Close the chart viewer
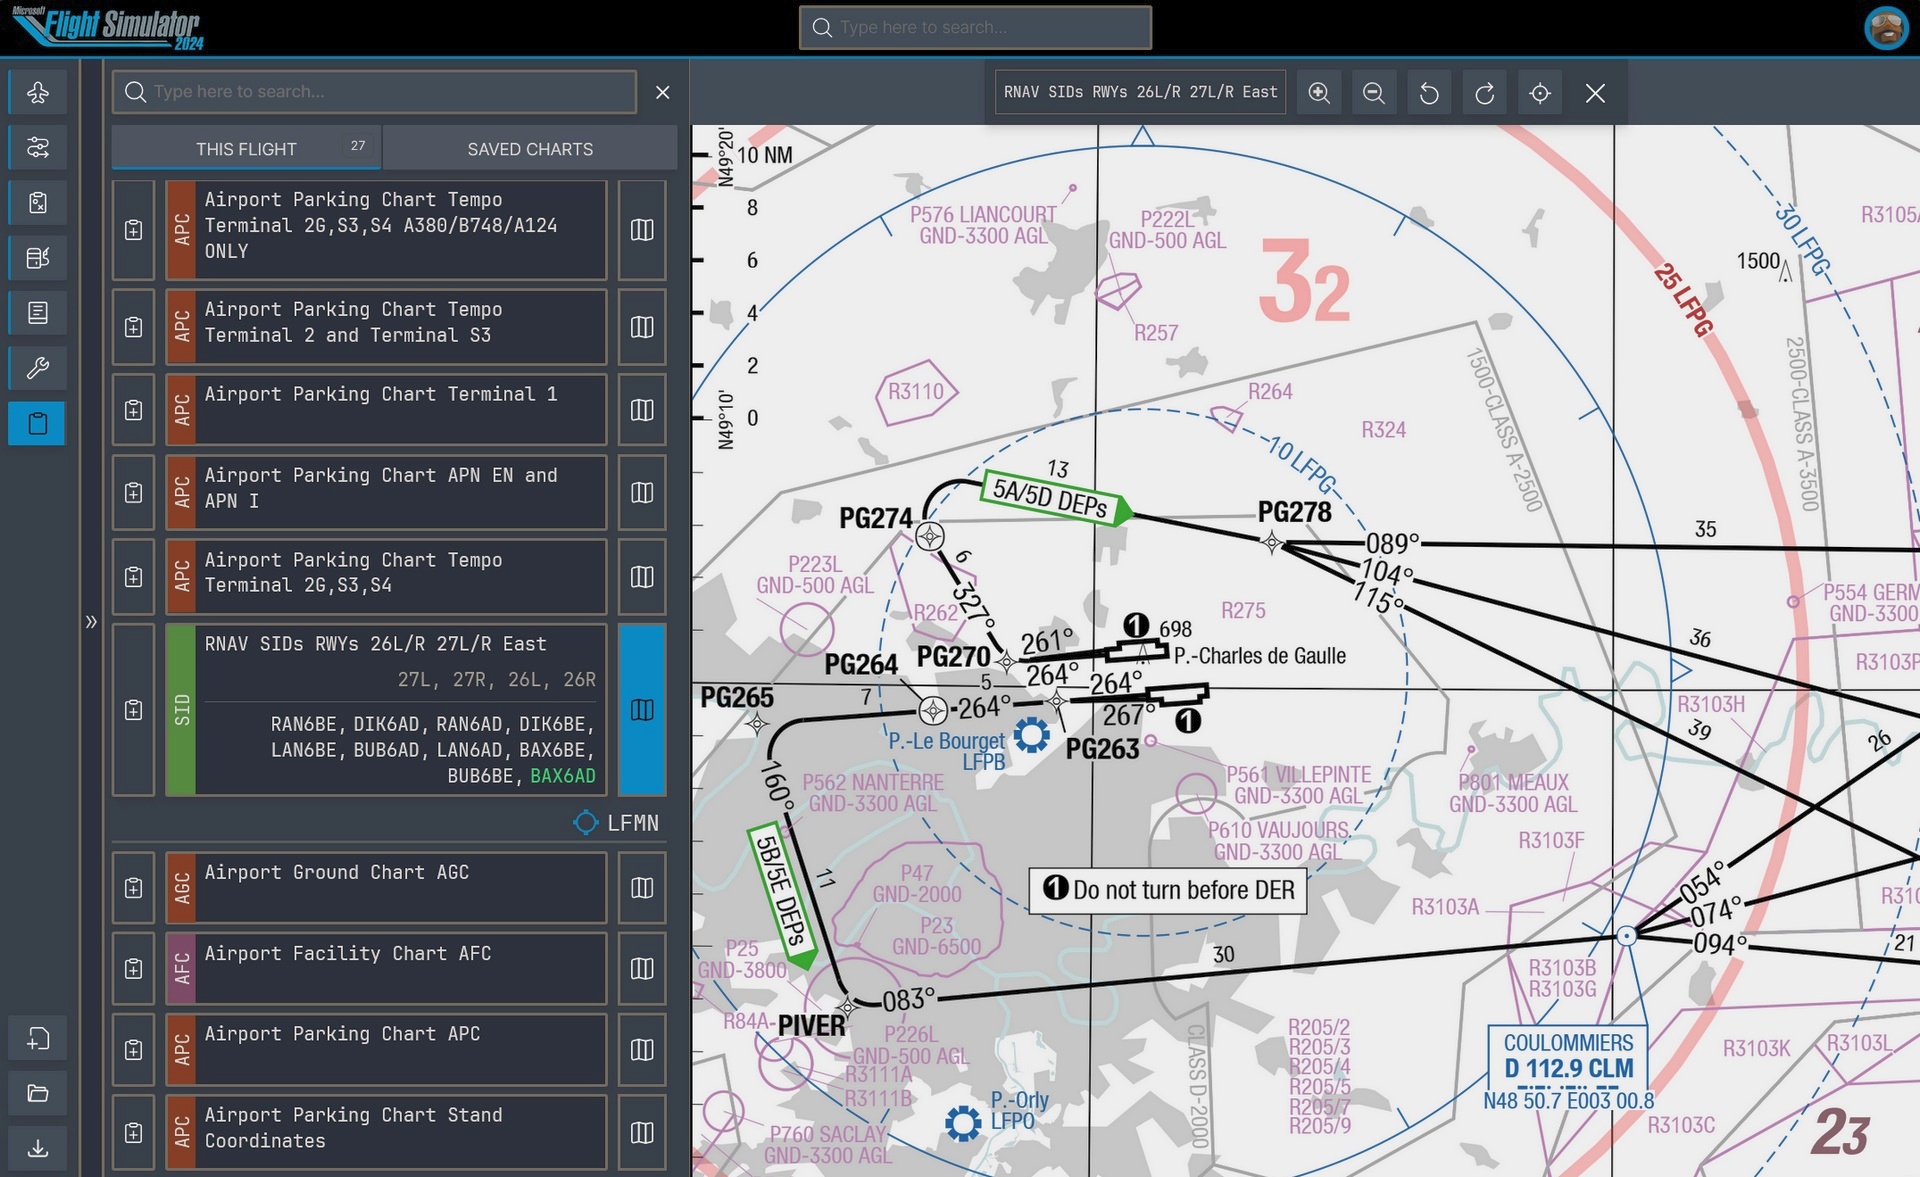 [1595, 93]
